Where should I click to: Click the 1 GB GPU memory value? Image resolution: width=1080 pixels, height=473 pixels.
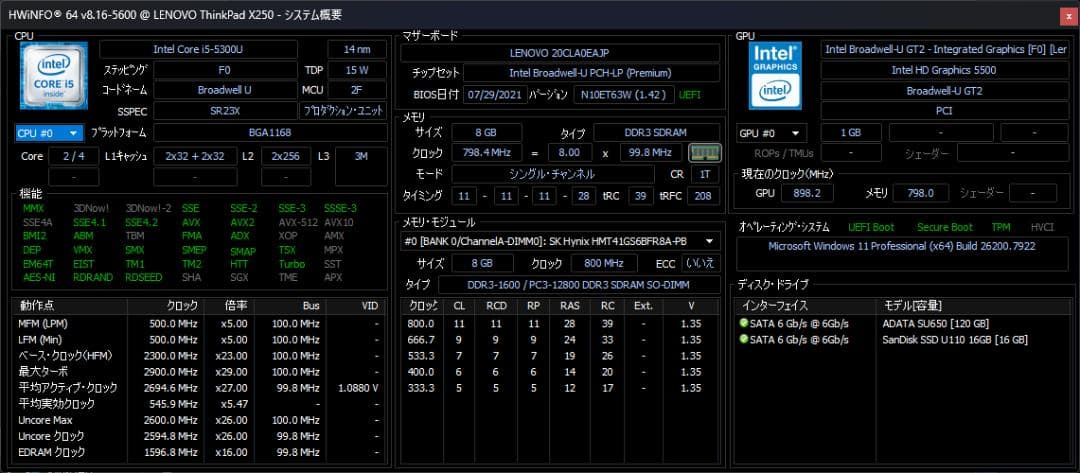point(851,133)
